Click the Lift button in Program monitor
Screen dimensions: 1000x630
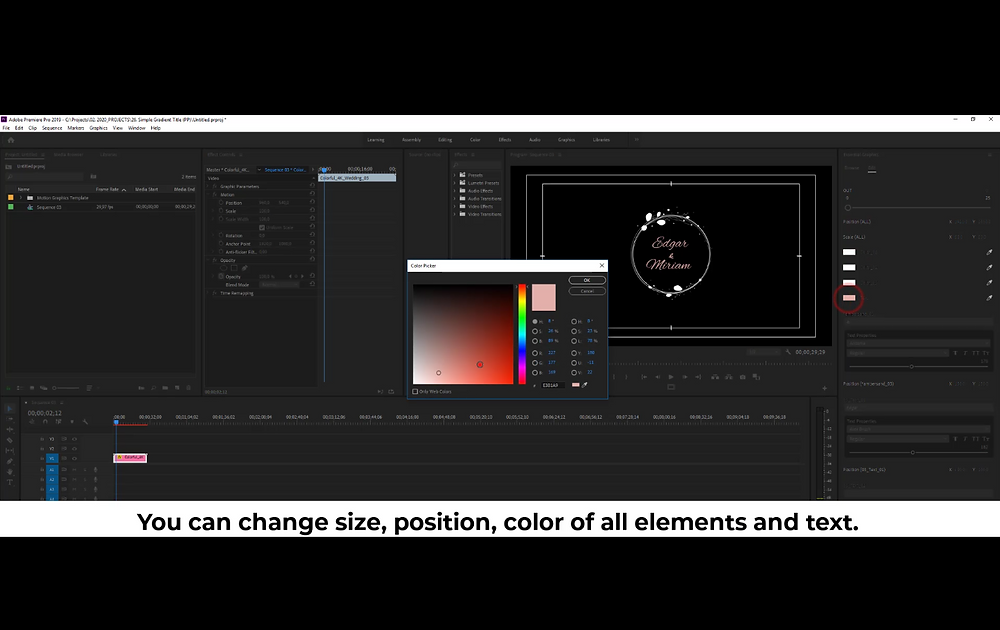(x=715, y=377)
